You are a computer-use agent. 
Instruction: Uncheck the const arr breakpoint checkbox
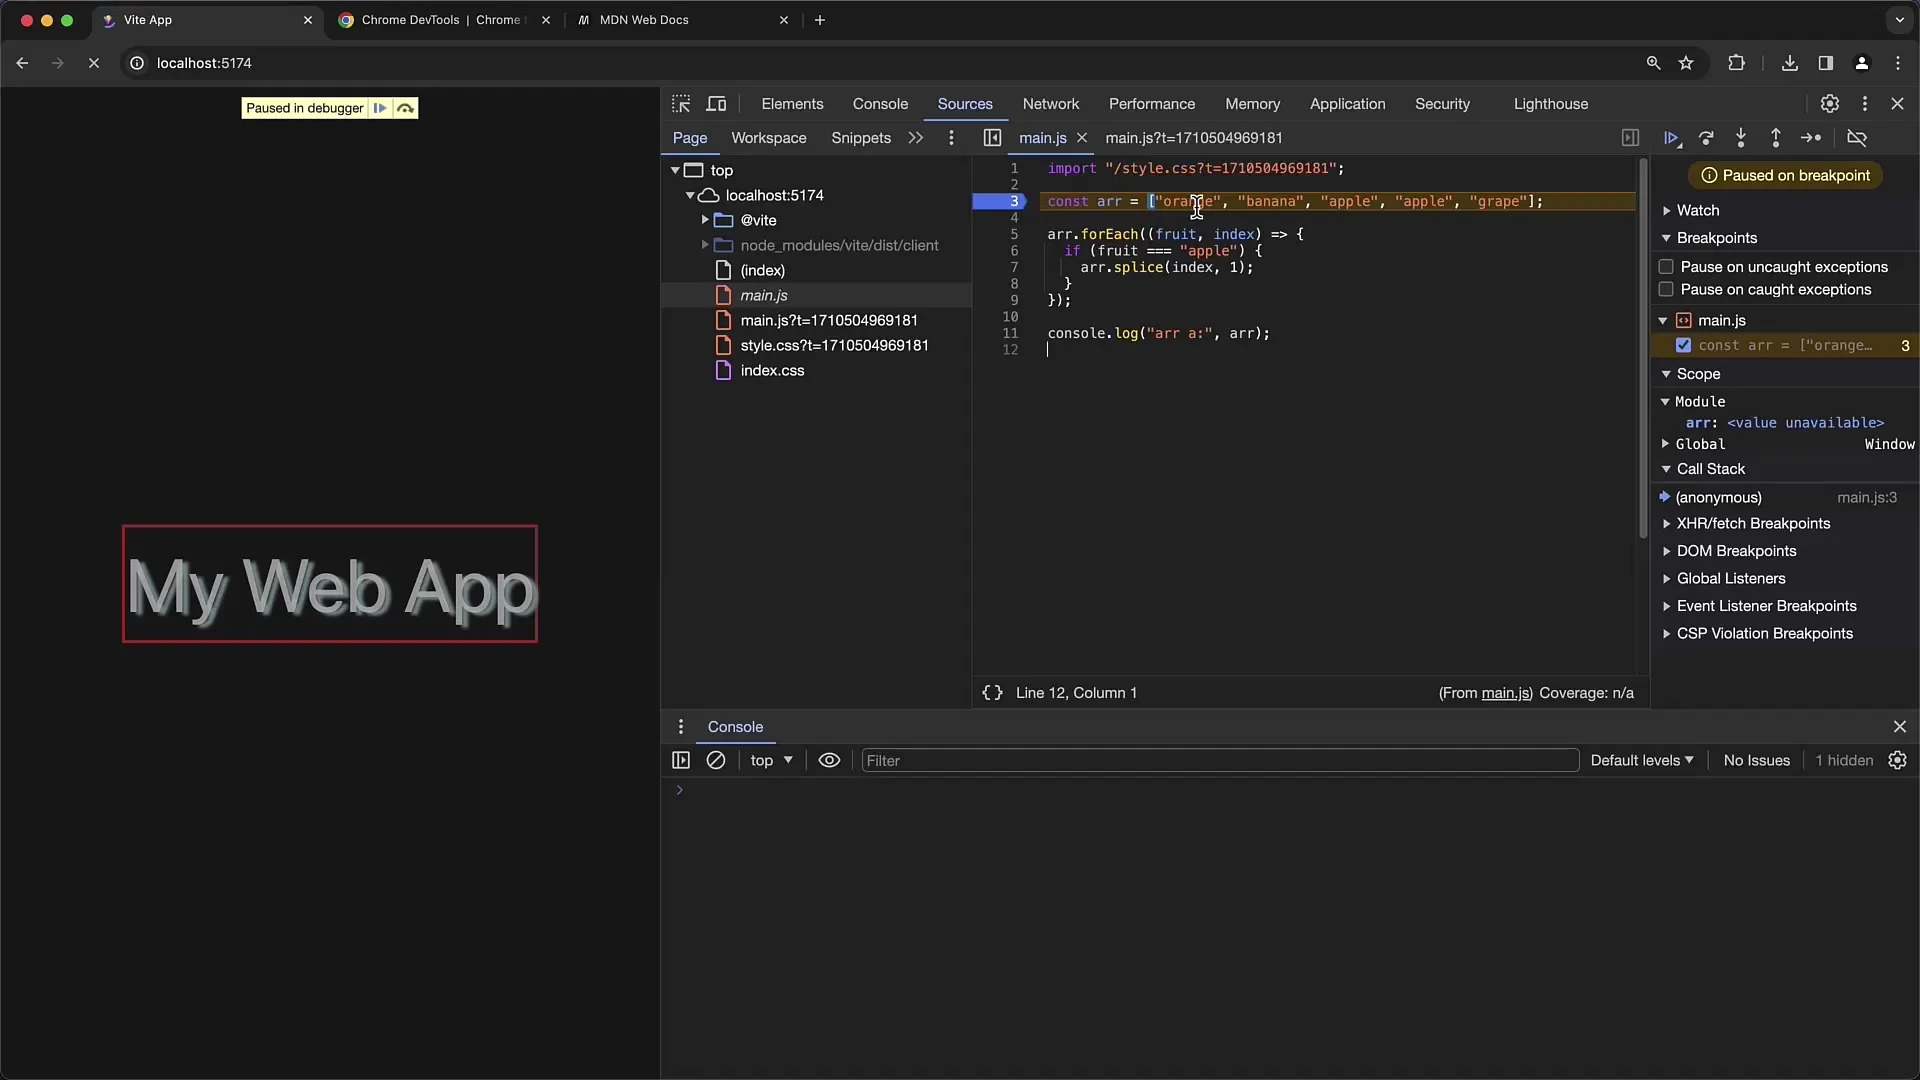point(1684,346)
